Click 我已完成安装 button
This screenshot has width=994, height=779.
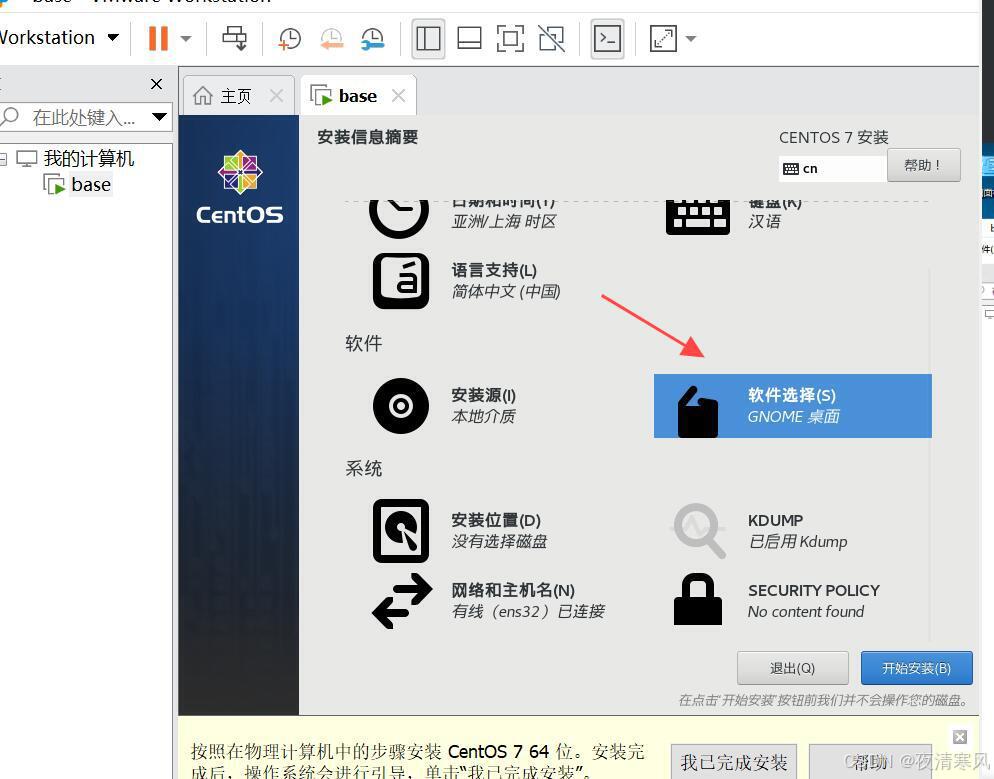pyautogui.click(x=733, y=761)
